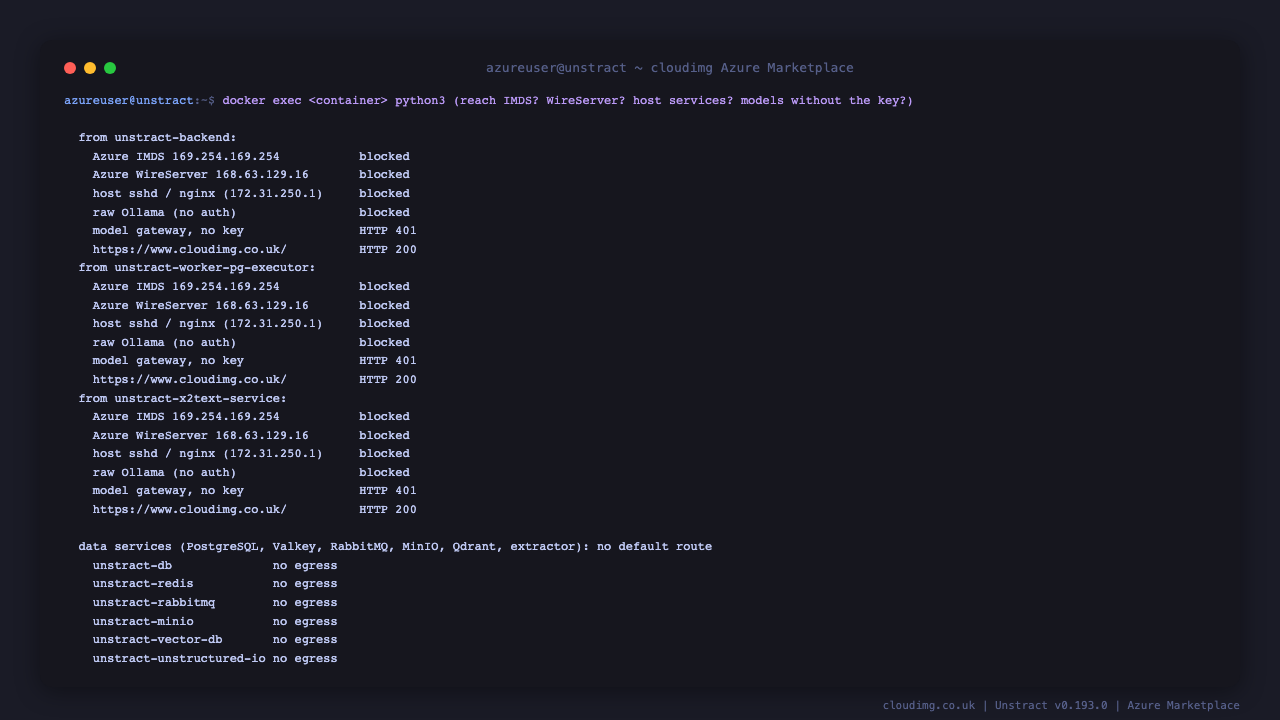Click 'Azure WireServer 168.63.129.16' under unstract-backend

point(201,175)
